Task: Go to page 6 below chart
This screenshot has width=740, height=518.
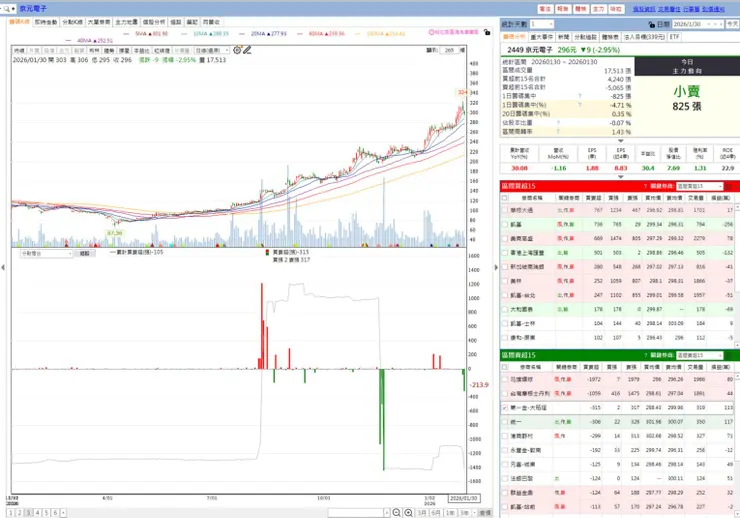Action: [x=55, y=512]
